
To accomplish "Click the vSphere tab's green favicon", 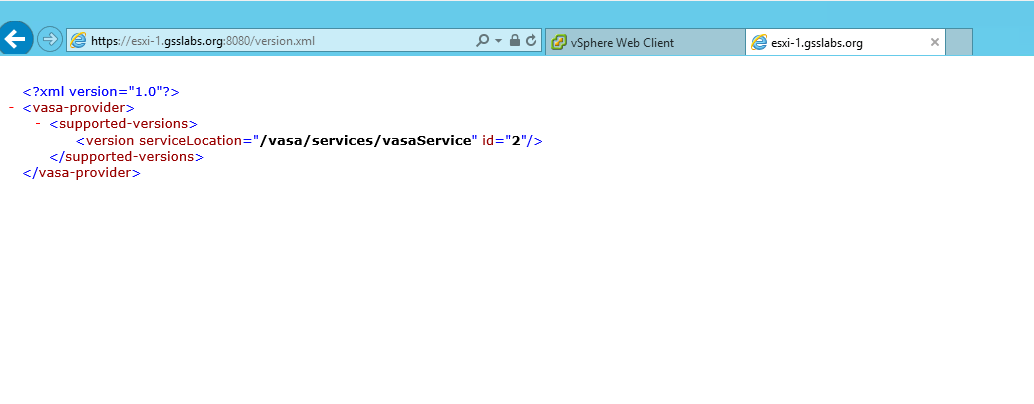I will click(x=558, y=42).
